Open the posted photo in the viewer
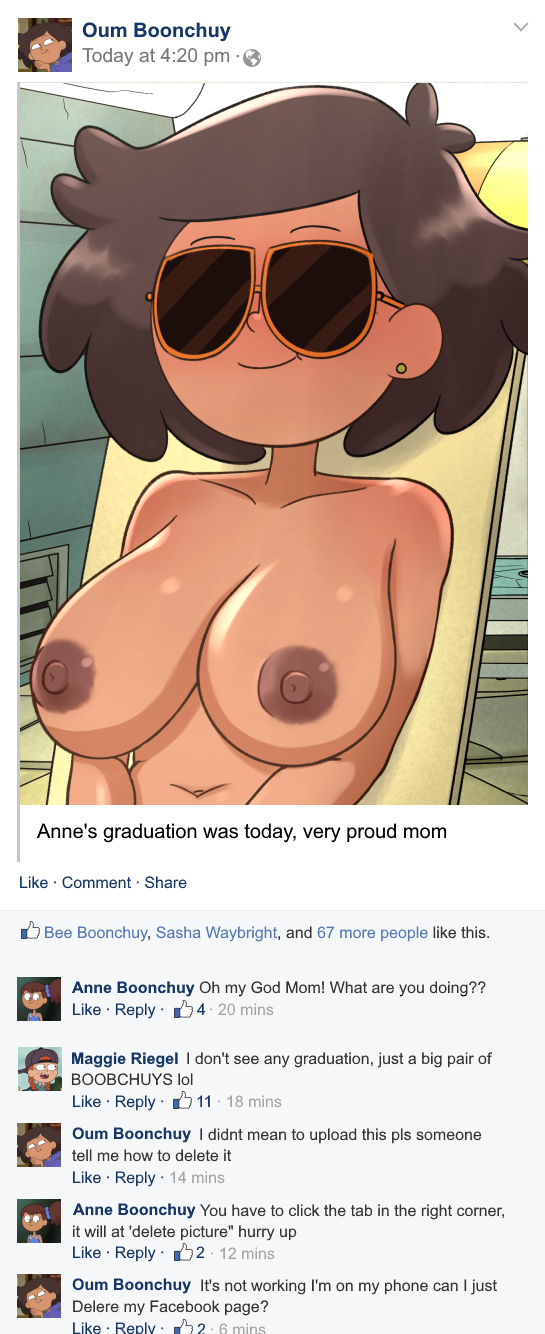The image size is (545, 1334). click(273, 443)
